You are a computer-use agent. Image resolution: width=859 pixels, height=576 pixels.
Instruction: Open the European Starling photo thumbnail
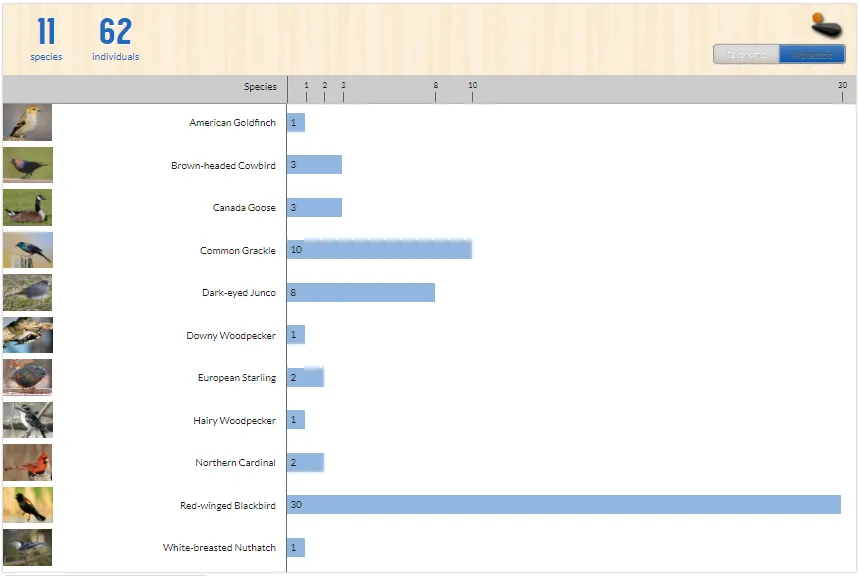pos(27,377)
